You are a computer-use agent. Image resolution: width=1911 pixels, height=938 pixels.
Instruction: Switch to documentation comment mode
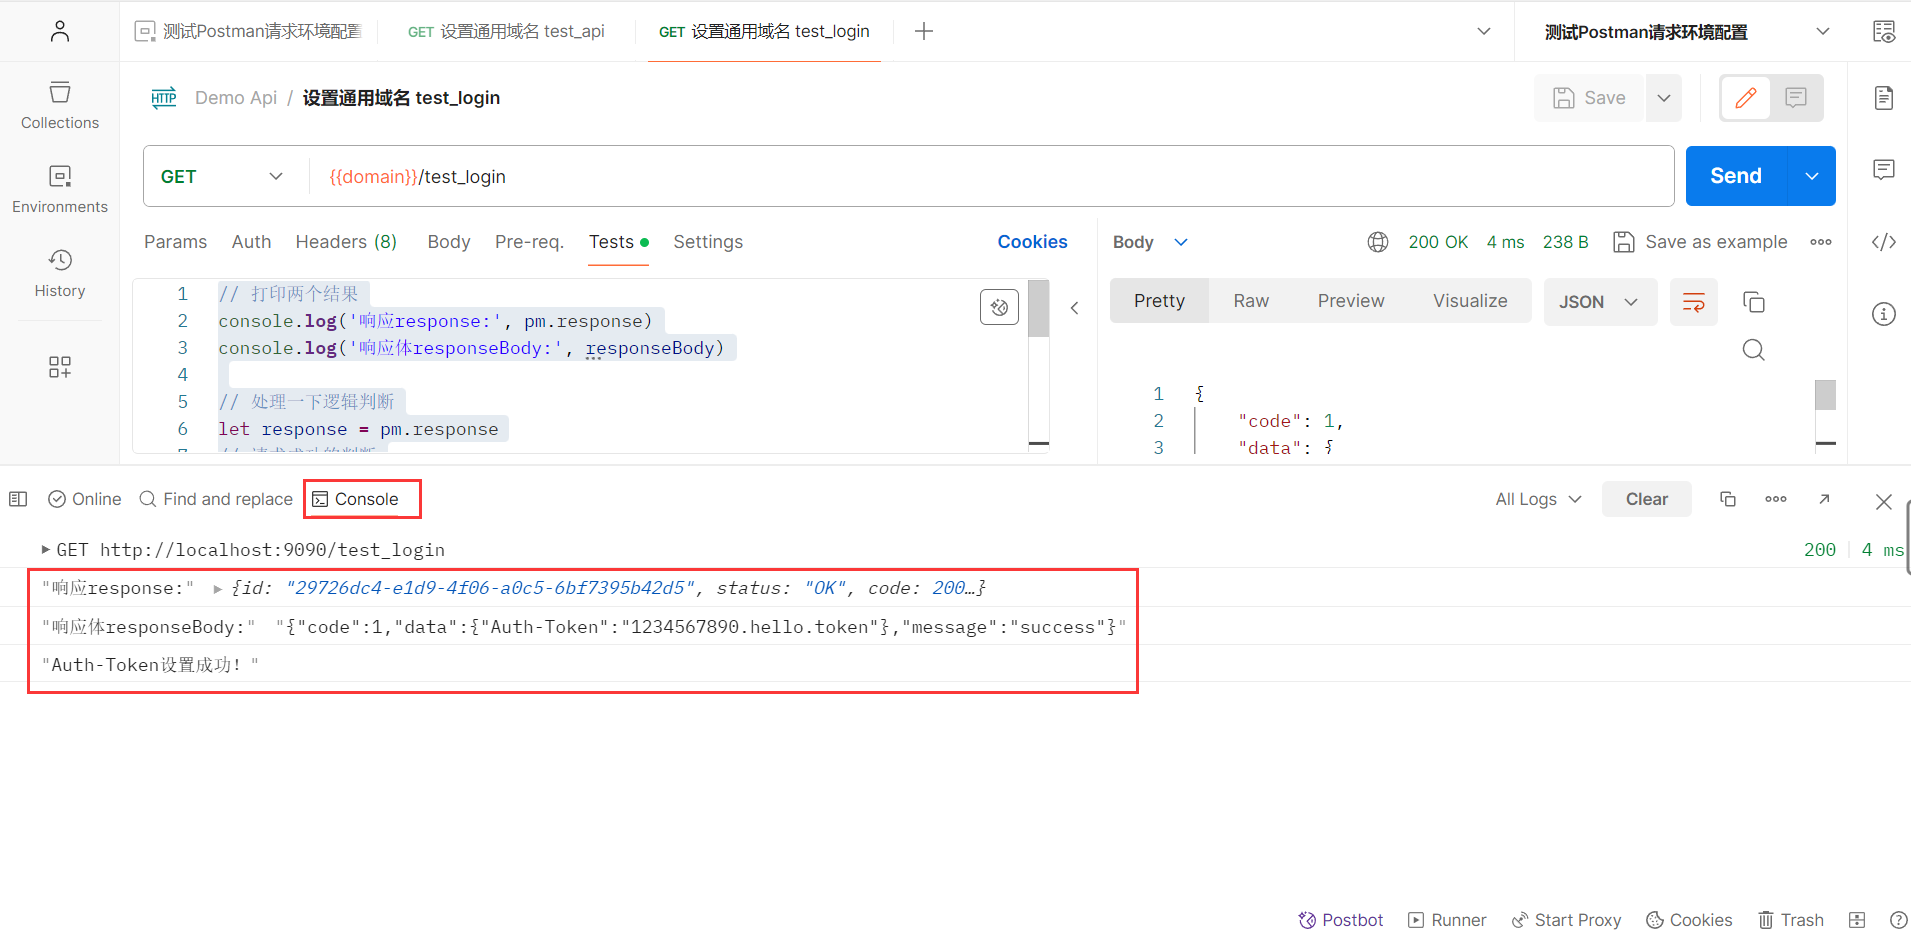(x=1795, y=97)
